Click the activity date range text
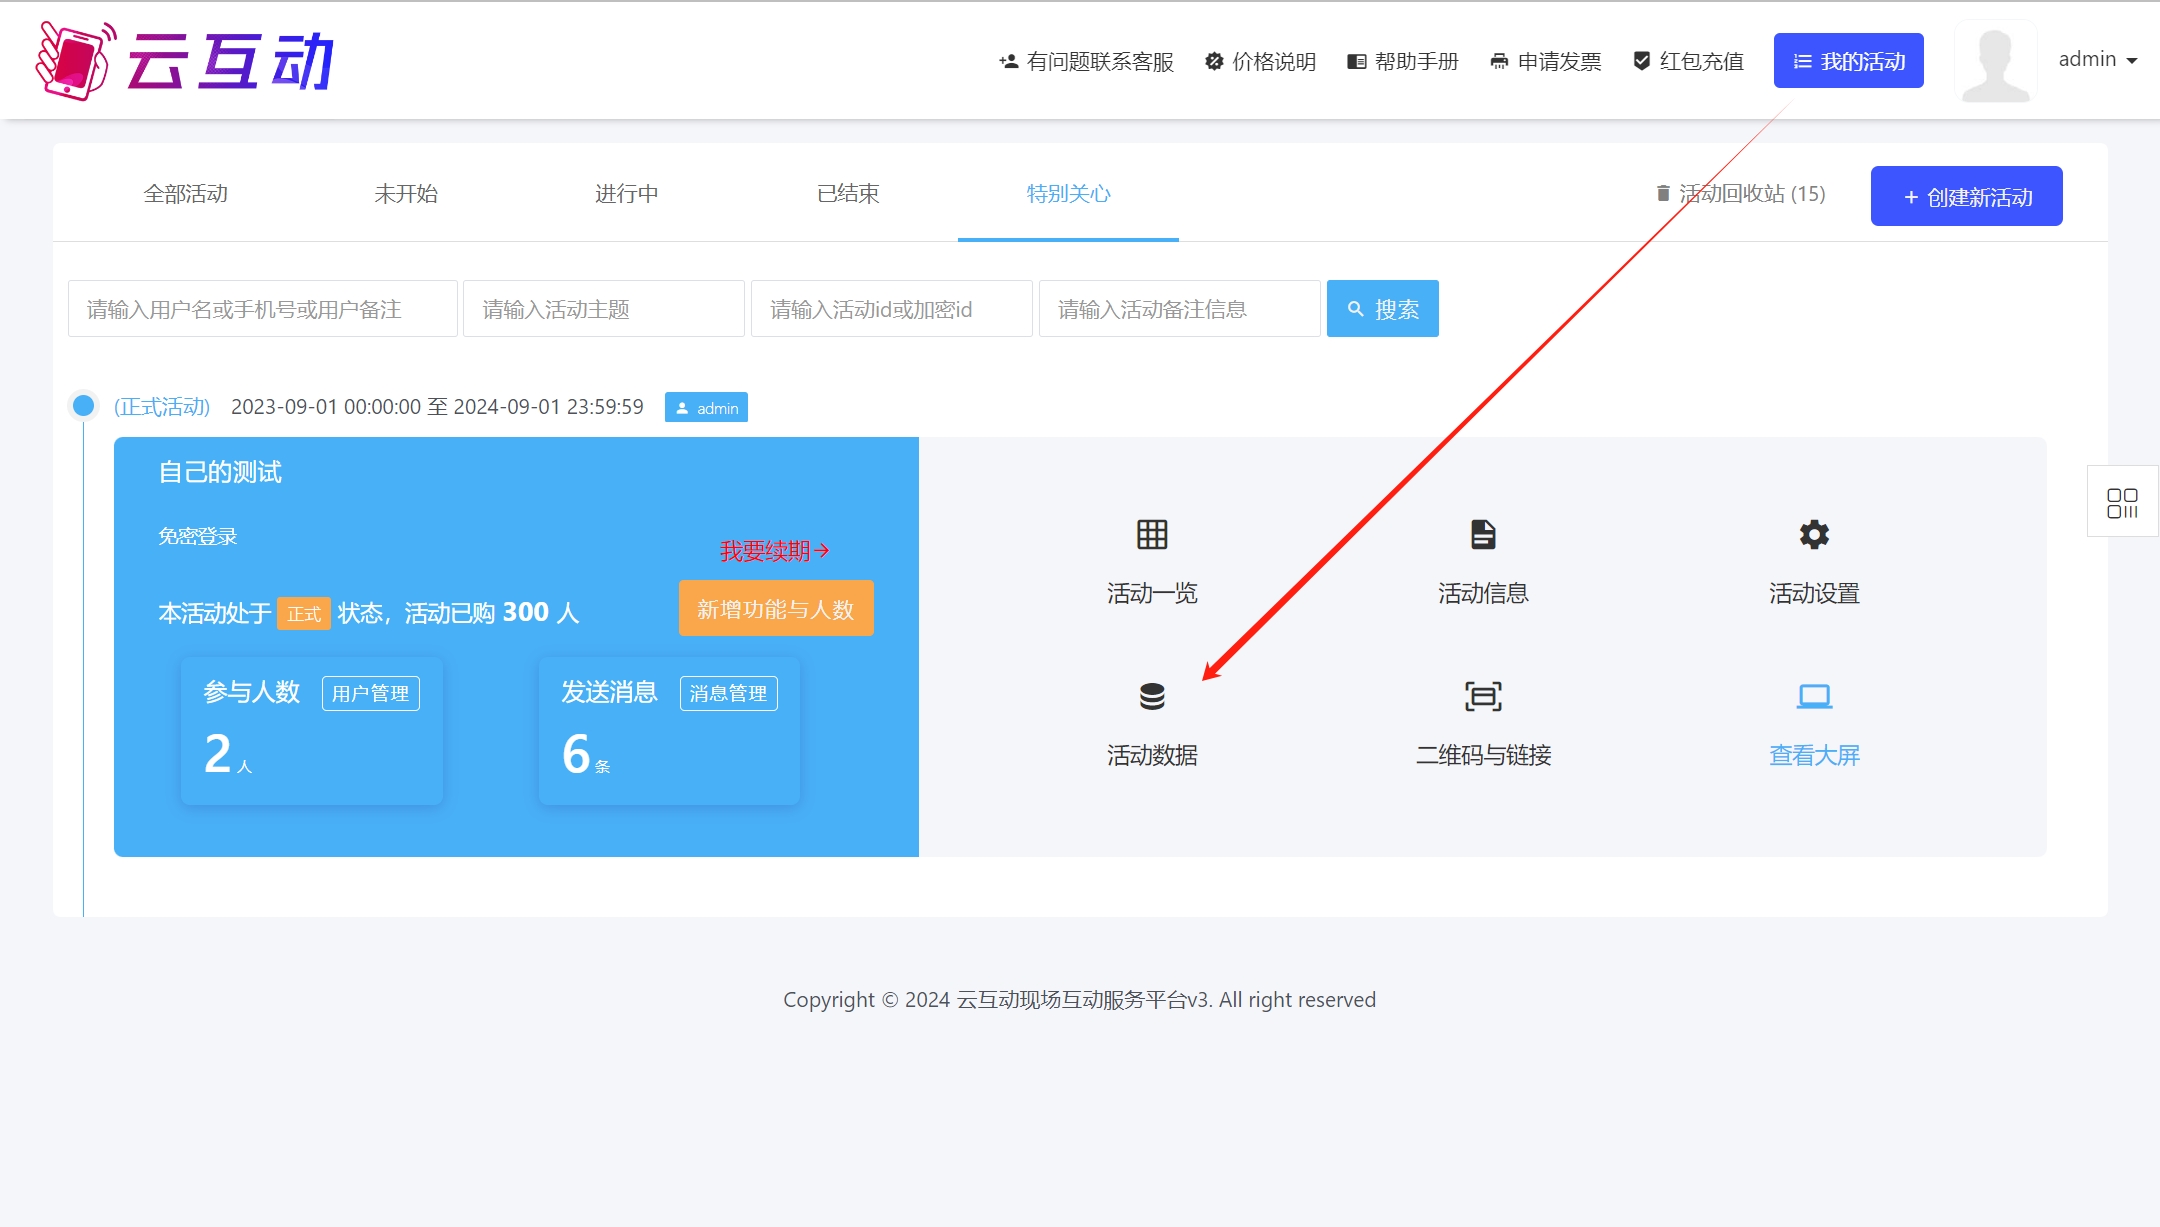The height and width of the screenshot is (1227, 2160). click(x=437, y=407)
